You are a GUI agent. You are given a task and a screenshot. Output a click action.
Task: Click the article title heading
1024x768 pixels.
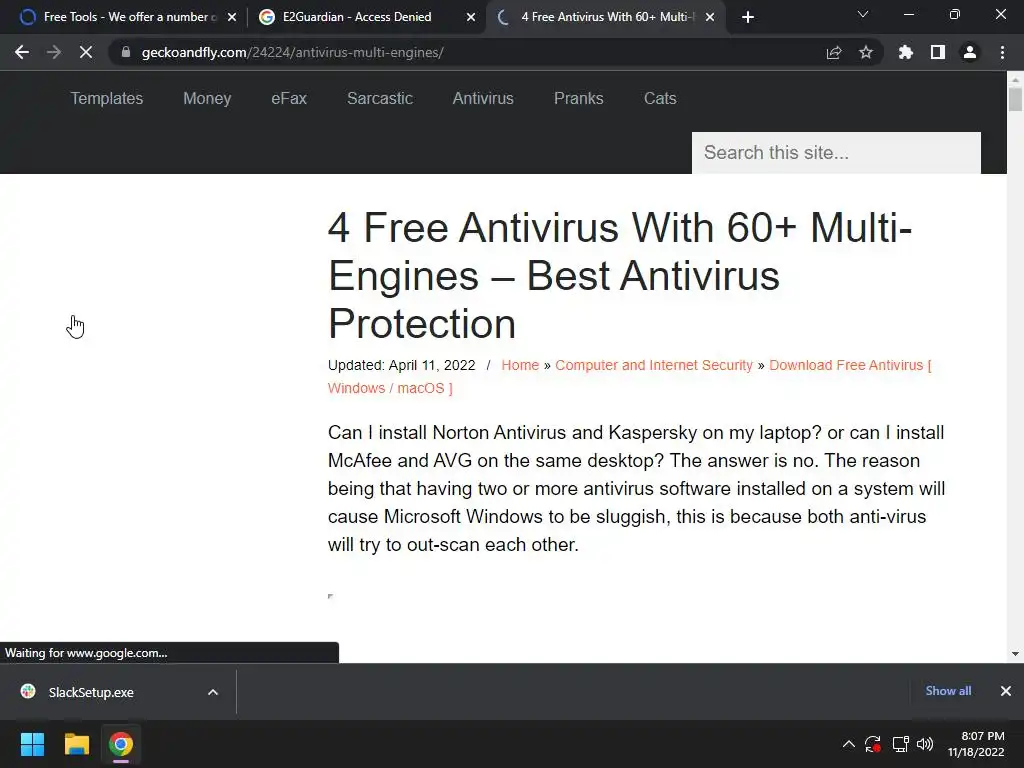tap(619, 276)
